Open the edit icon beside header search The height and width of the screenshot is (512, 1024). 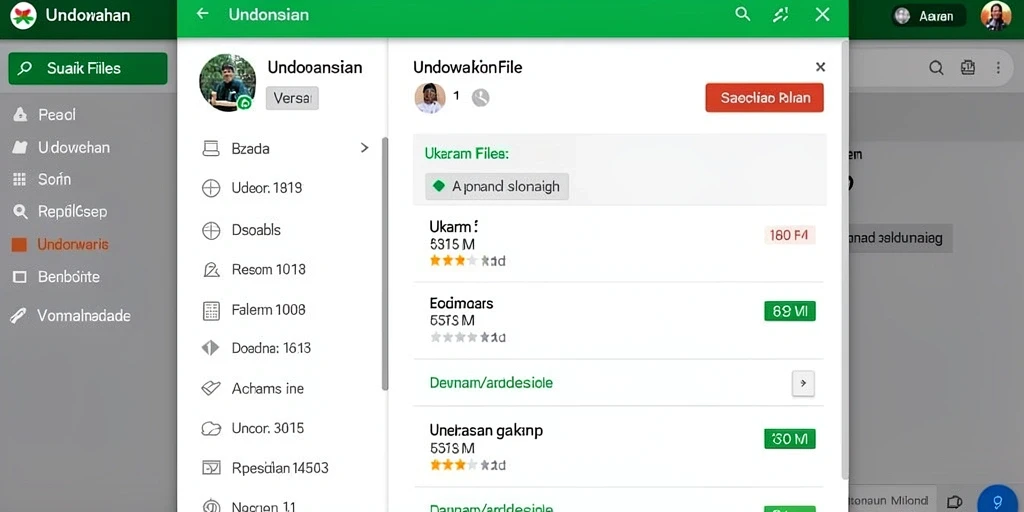[780, 14]
